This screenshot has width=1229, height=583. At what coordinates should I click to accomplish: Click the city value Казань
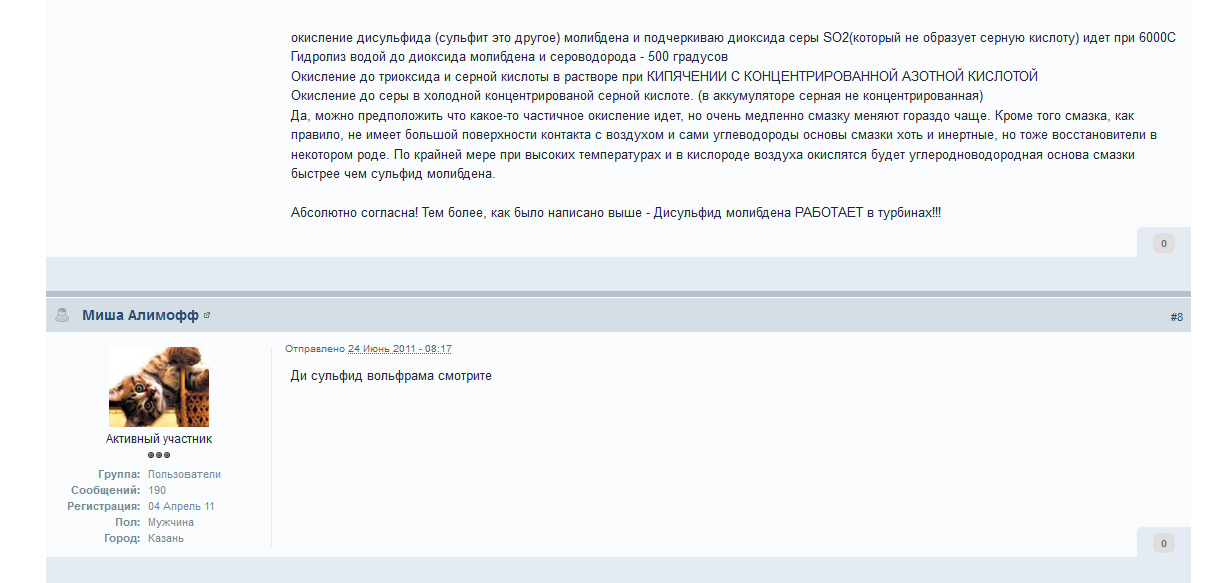166,538
